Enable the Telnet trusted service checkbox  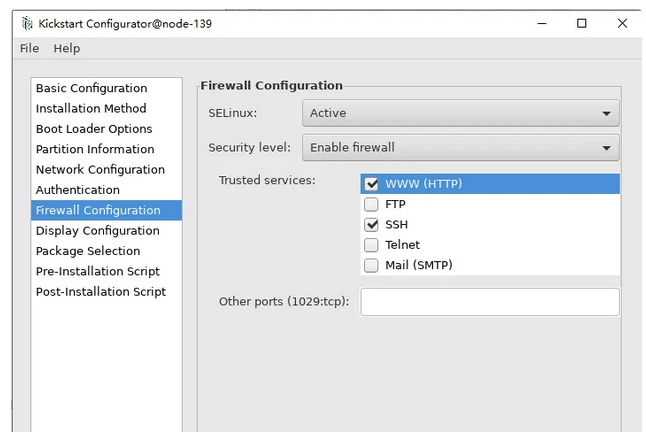(x=372, y=245)
